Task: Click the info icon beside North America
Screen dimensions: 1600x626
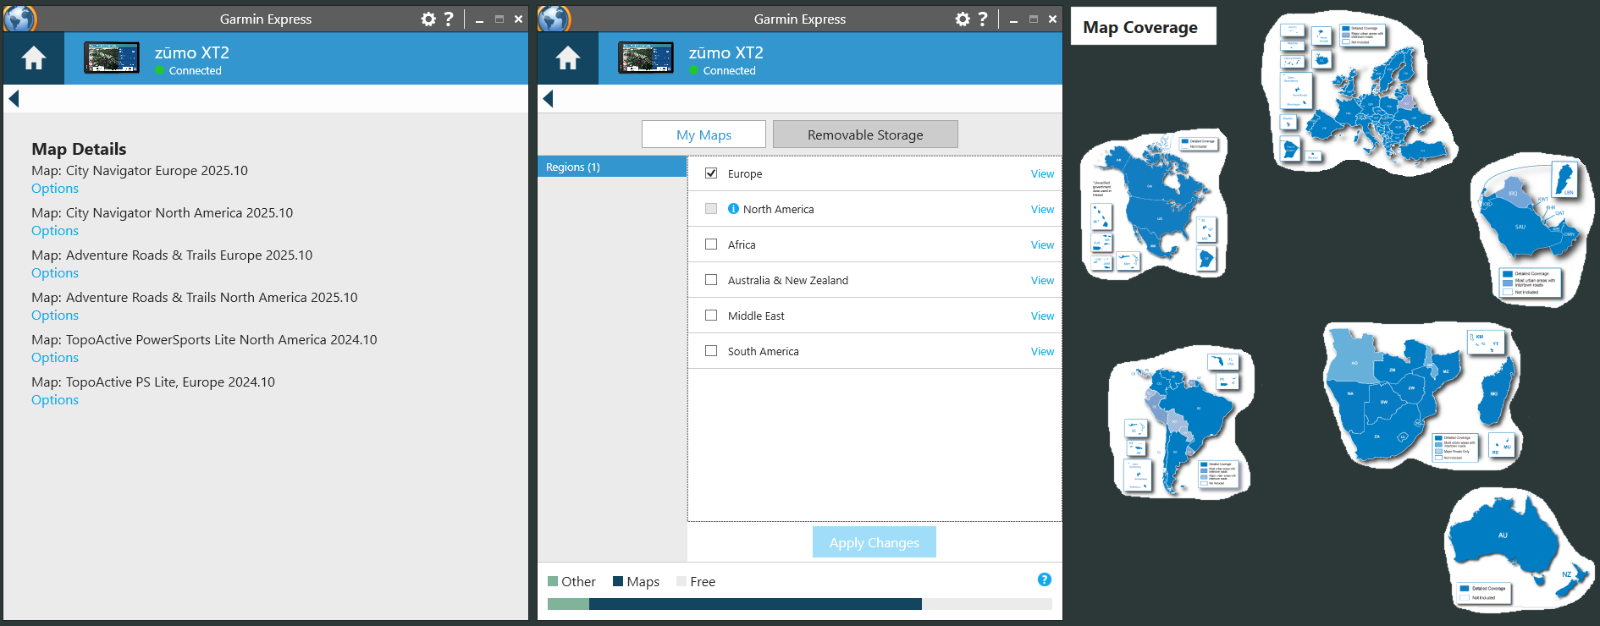Action: click(733, 209)
